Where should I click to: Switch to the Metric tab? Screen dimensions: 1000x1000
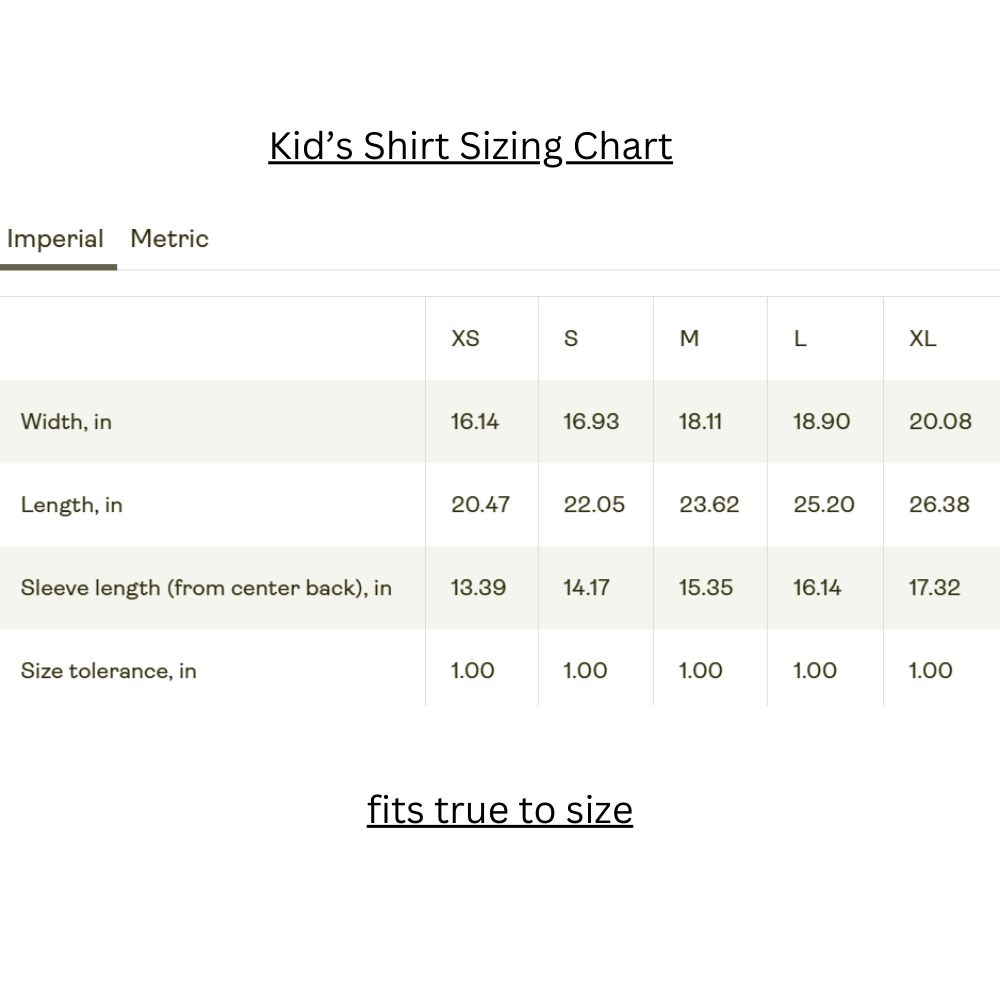(x=169, y=239)
